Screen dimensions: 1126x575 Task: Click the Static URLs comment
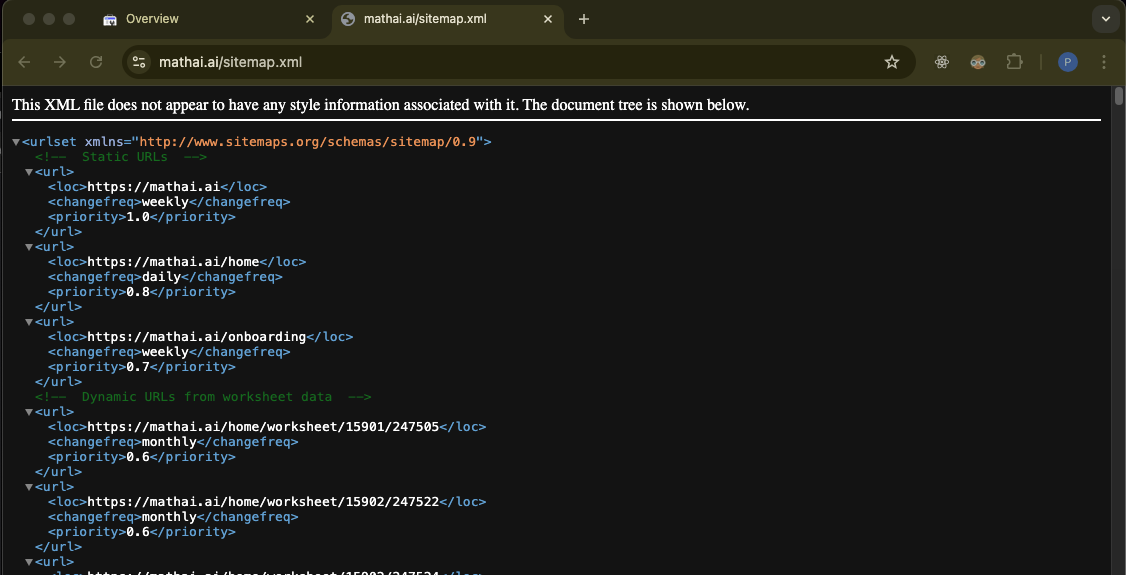point(121,156)
